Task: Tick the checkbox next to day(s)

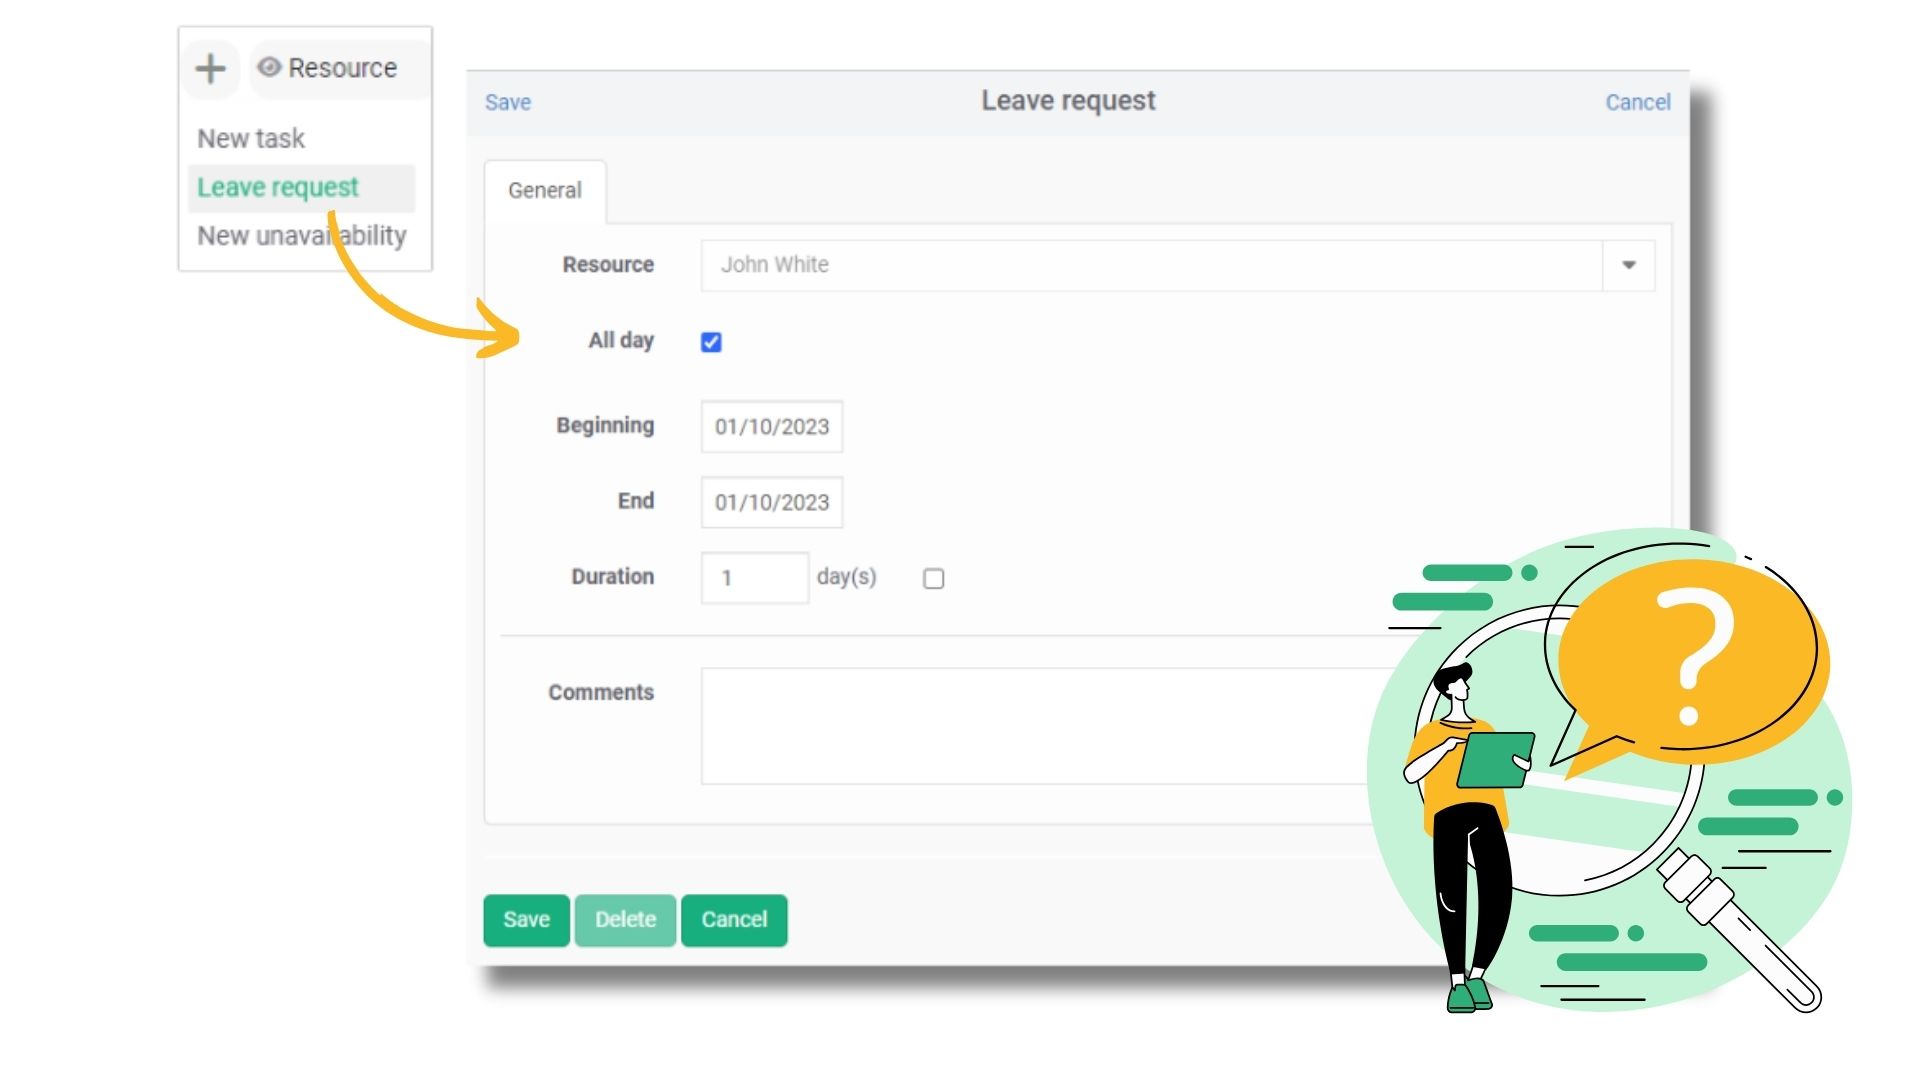Action: pyautogui.click(x=933, y=578)
